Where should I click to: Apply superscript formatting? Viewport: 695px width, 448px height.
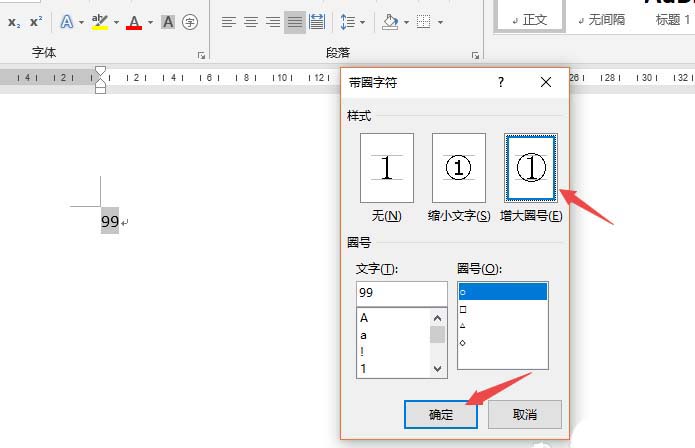pos(36,22)
